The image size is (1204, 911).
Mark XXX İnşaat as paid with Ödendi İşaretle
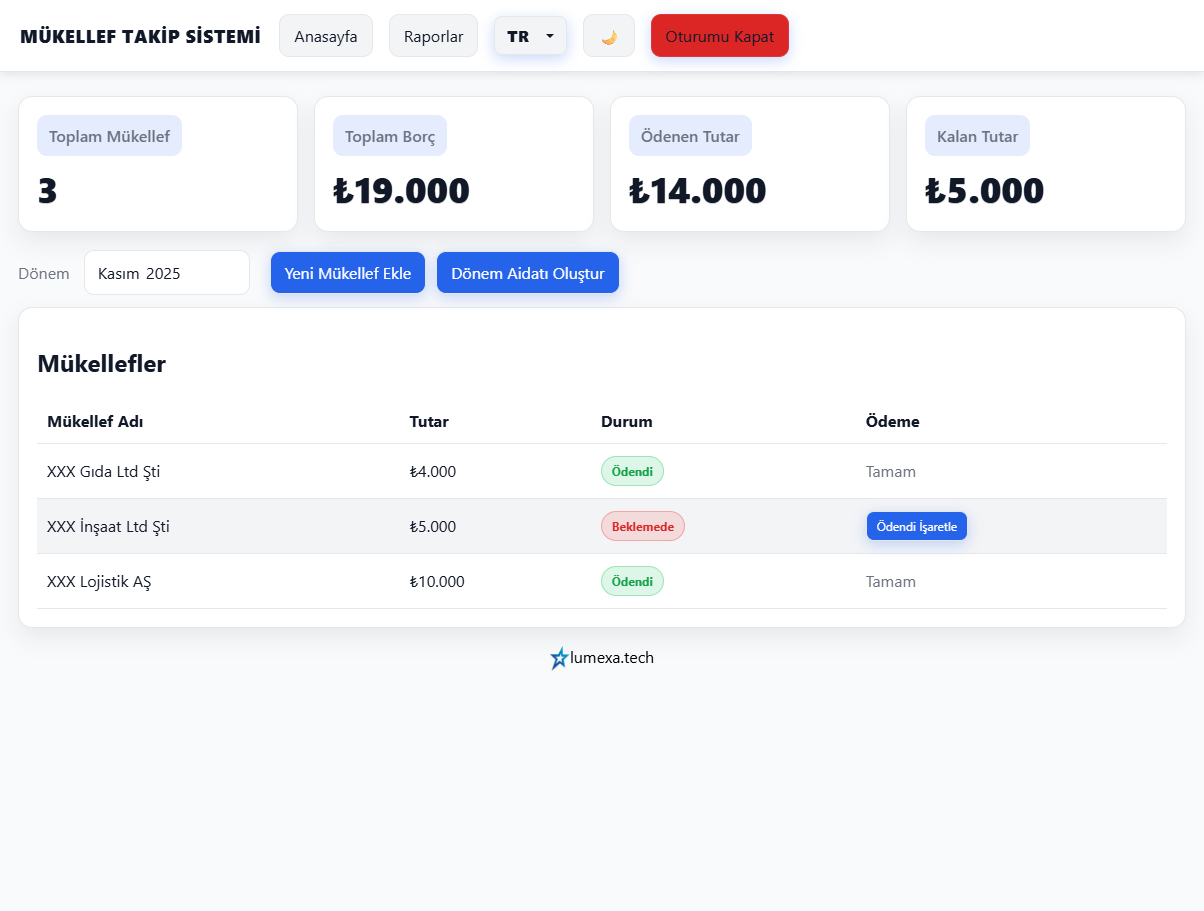pos(916,526)
